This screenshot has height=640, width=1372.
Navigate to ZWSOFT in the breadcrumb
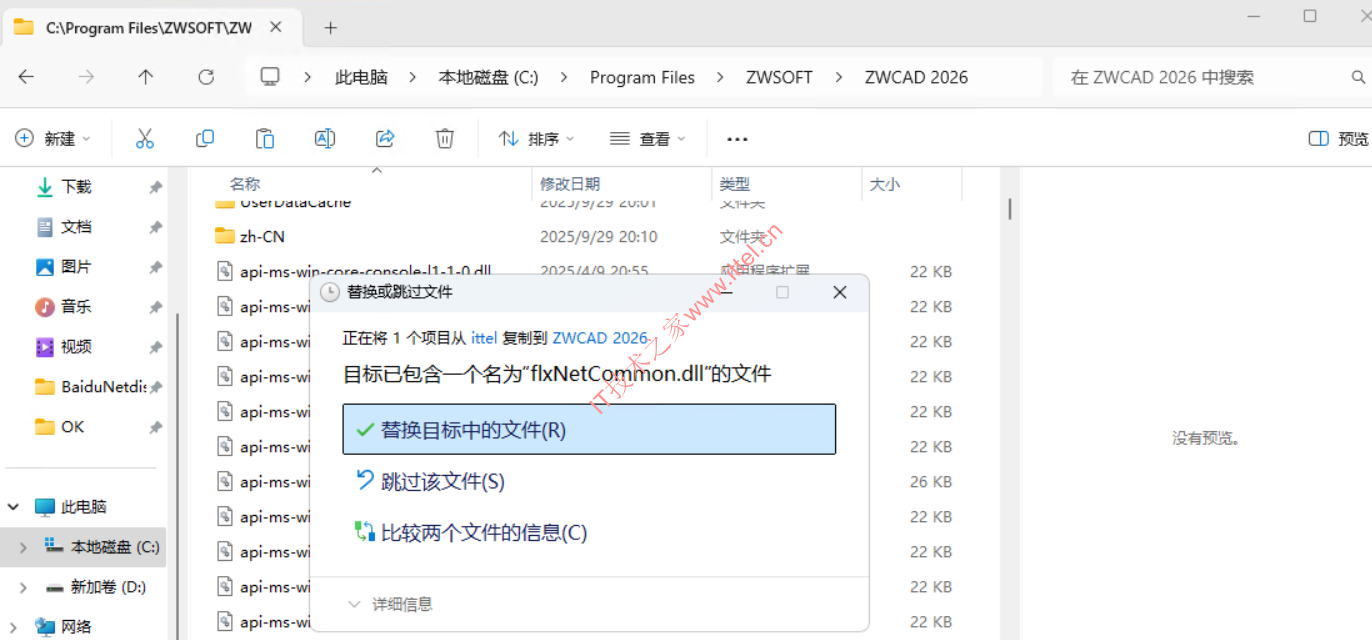(x=779, y=77)
